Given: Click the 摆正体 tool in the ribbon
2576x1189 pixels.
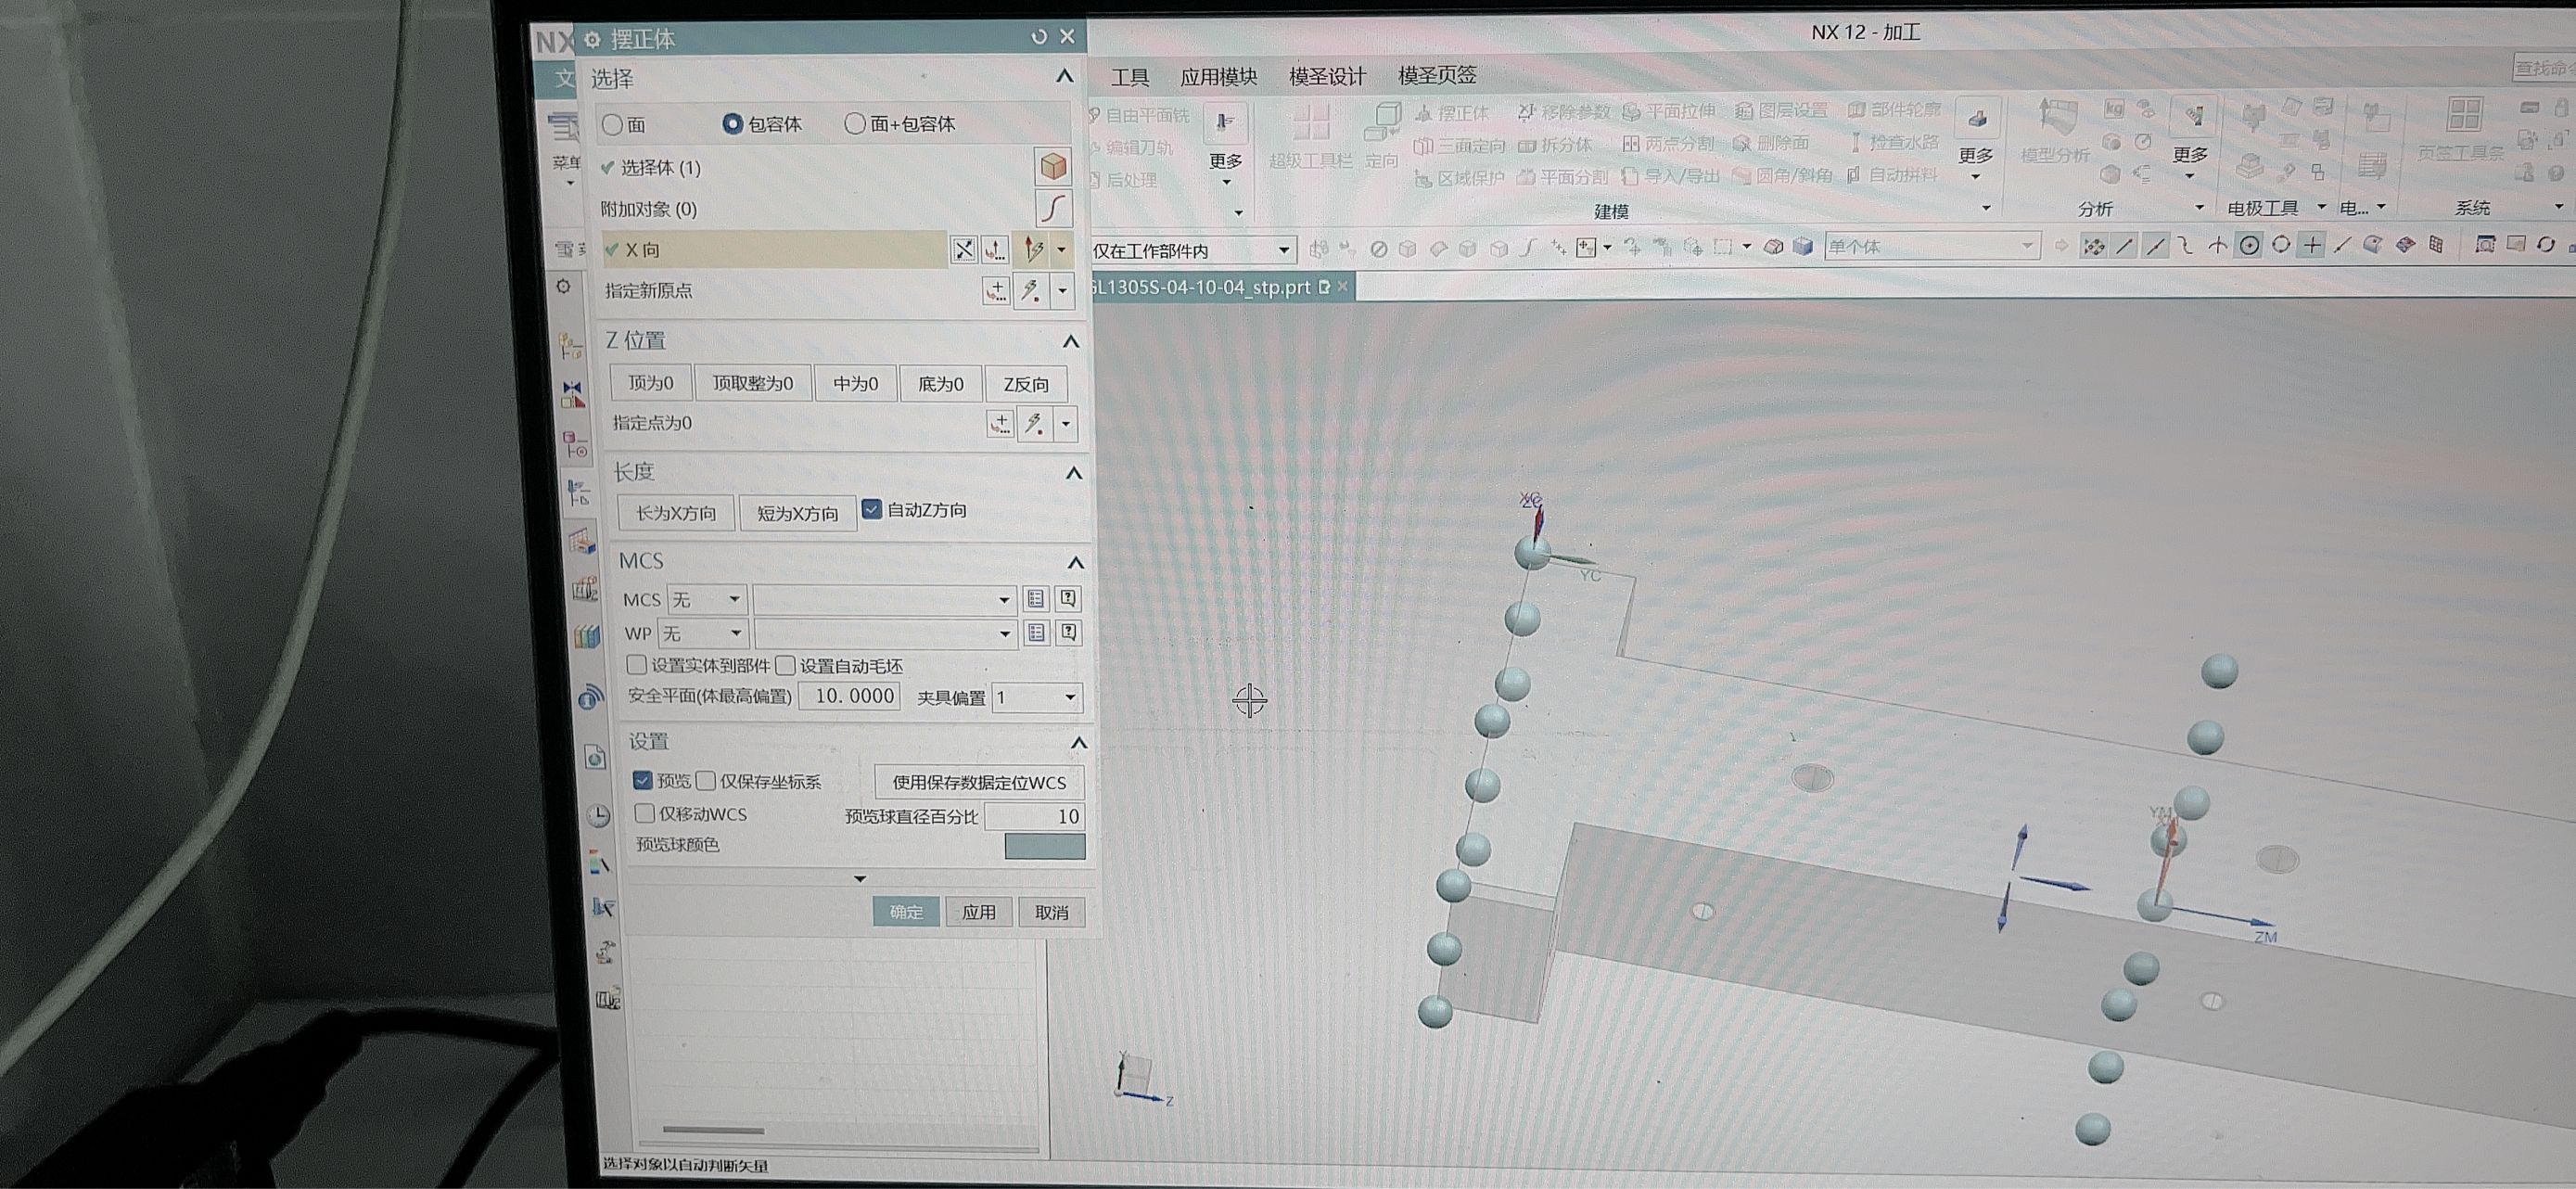Looking at the screenshot, I should pyautogui.click(x=1453, y=113).
